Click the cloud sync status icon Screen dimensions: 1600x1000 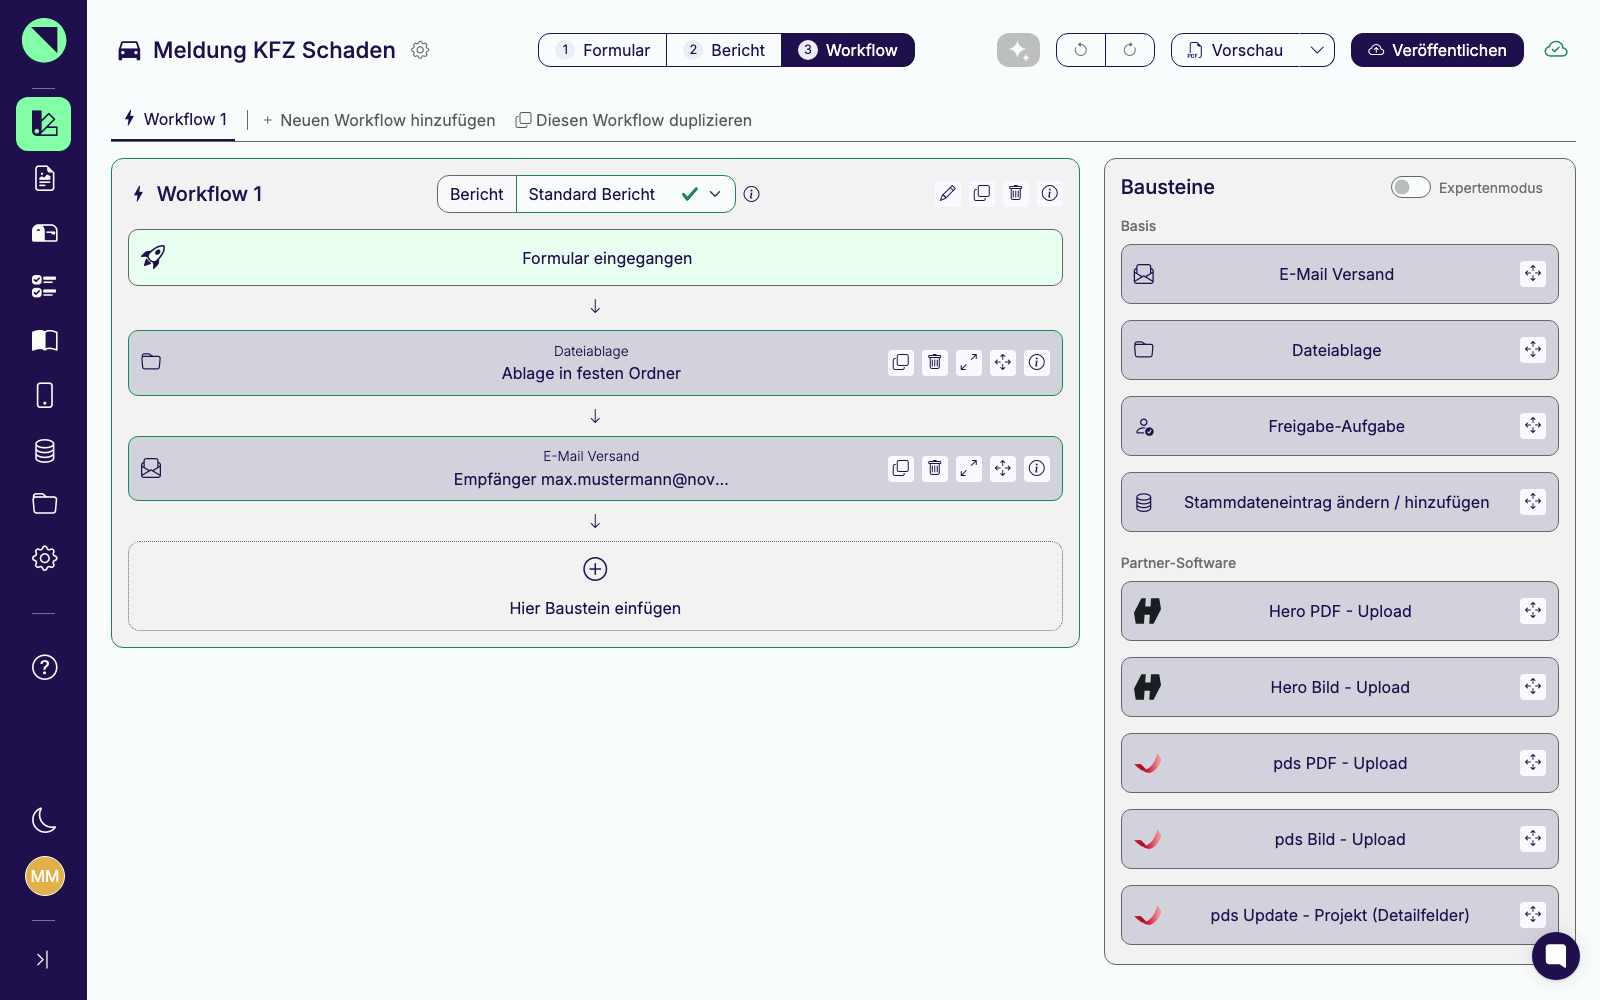(1556, 50)
